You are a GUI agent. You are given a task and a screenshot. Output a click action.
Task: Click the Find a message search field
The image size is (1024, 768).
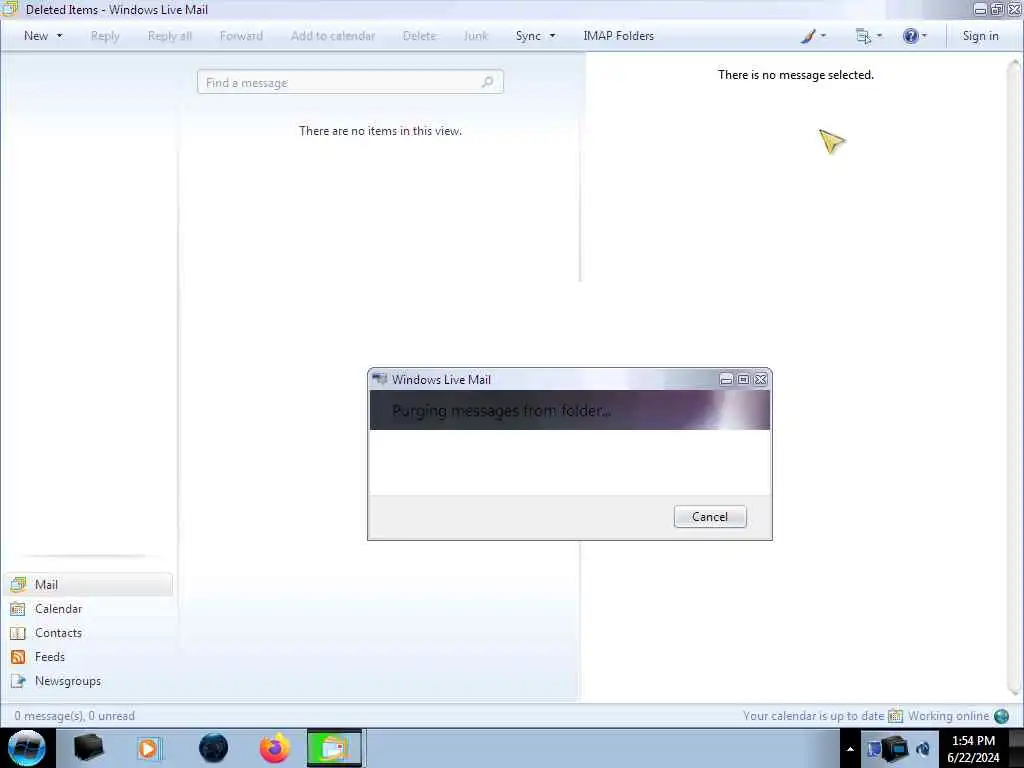coord(350,82)
